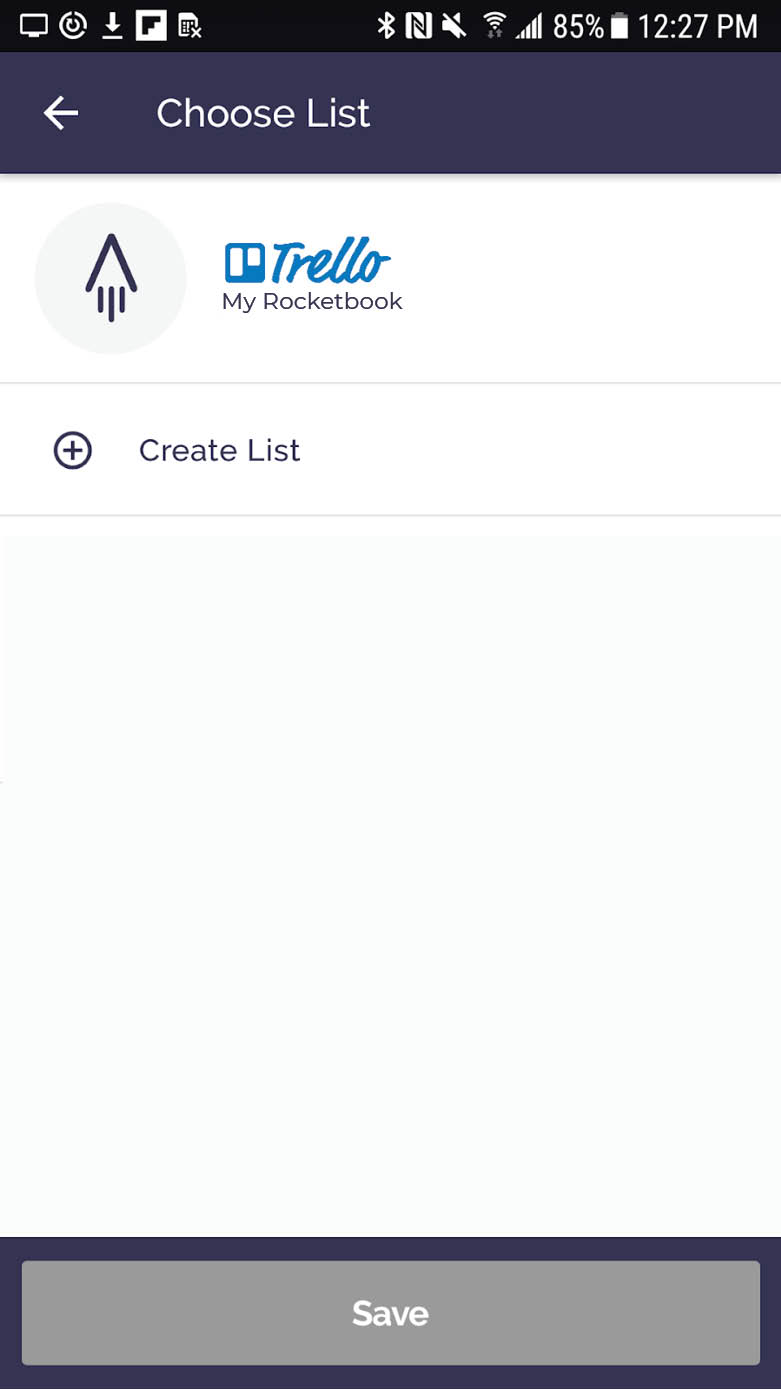Tap the Wi-Fi status icon

pyautogui.click(x=493, y=26)
